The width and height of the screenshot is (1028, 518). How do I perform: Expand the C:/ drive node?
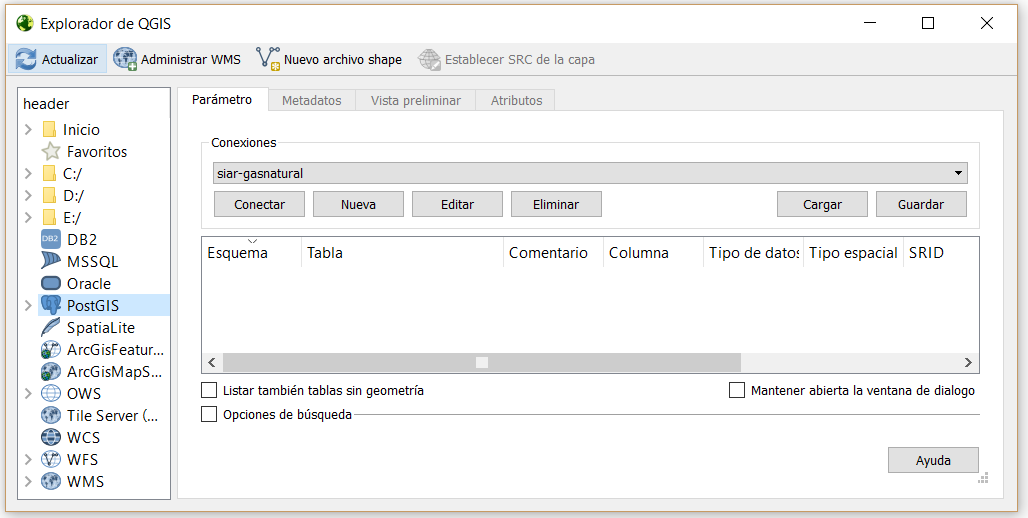click(28, 174)
